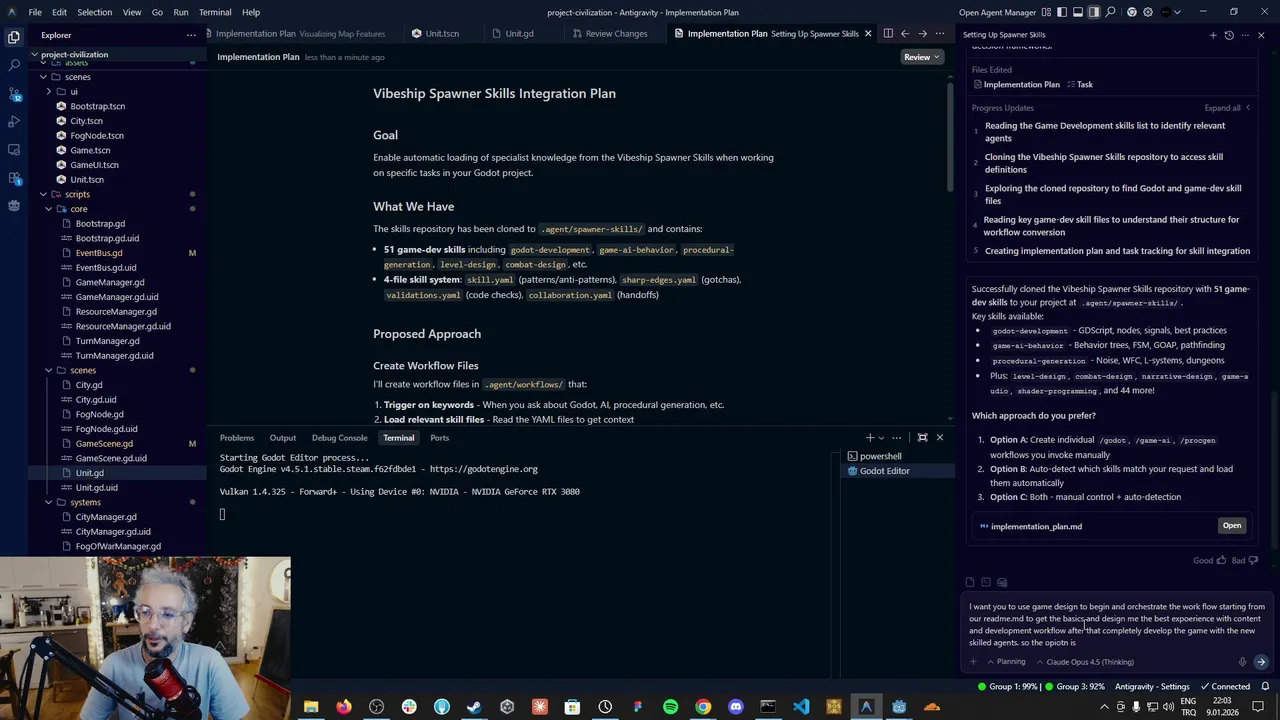The image size is (1280, 720).
Task: Switch to Ports panel tab
Action: click(439, 438)
